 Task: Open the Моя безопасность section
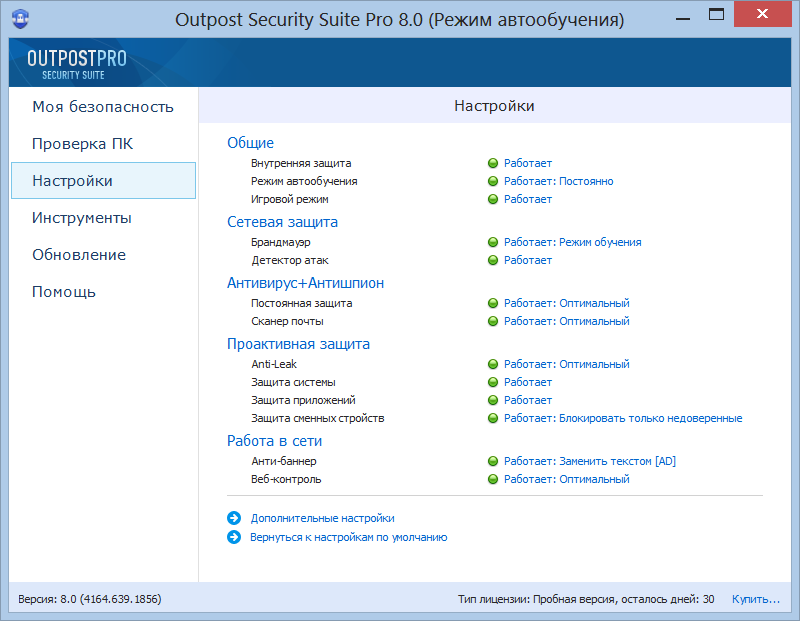[103, 107]
